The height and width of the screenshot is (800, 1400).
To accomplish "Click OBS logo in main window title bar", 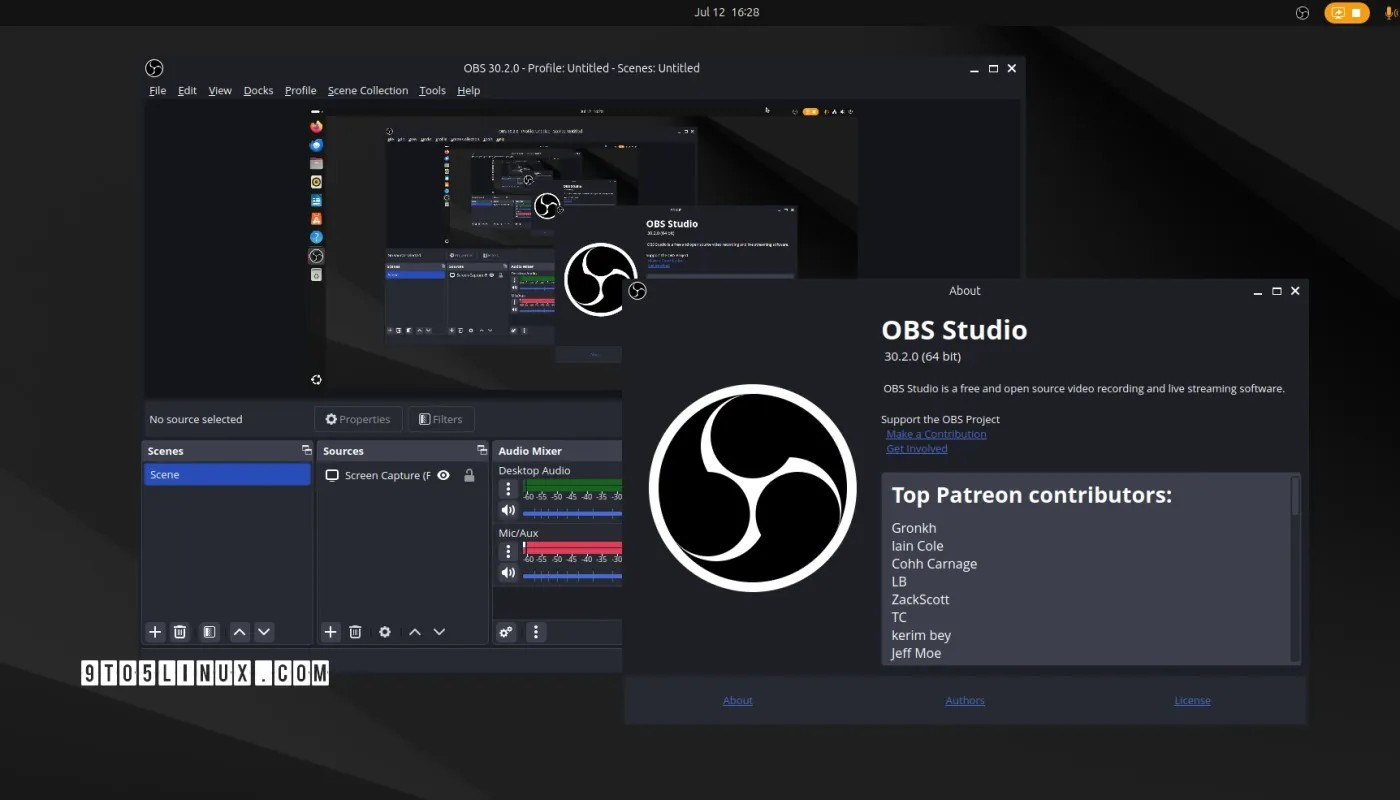I will [154, 68].
